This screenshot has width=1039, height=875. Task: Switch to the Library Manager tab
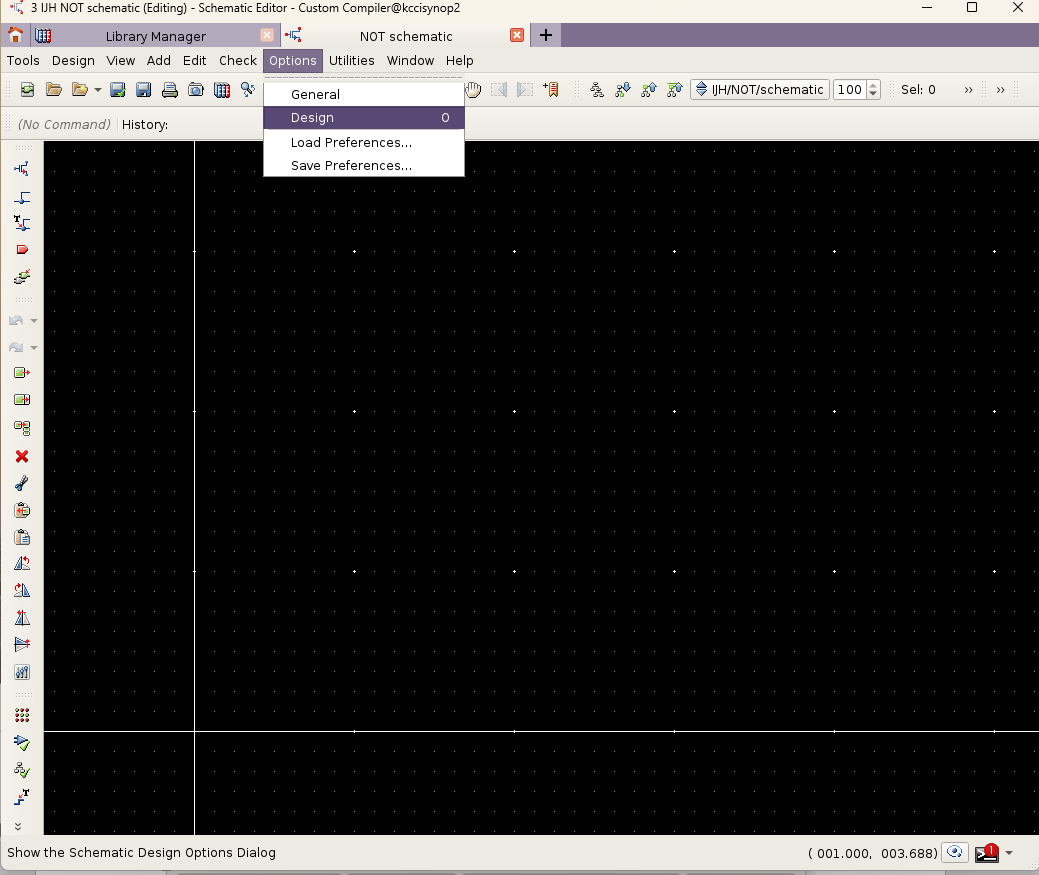[155, 36]
